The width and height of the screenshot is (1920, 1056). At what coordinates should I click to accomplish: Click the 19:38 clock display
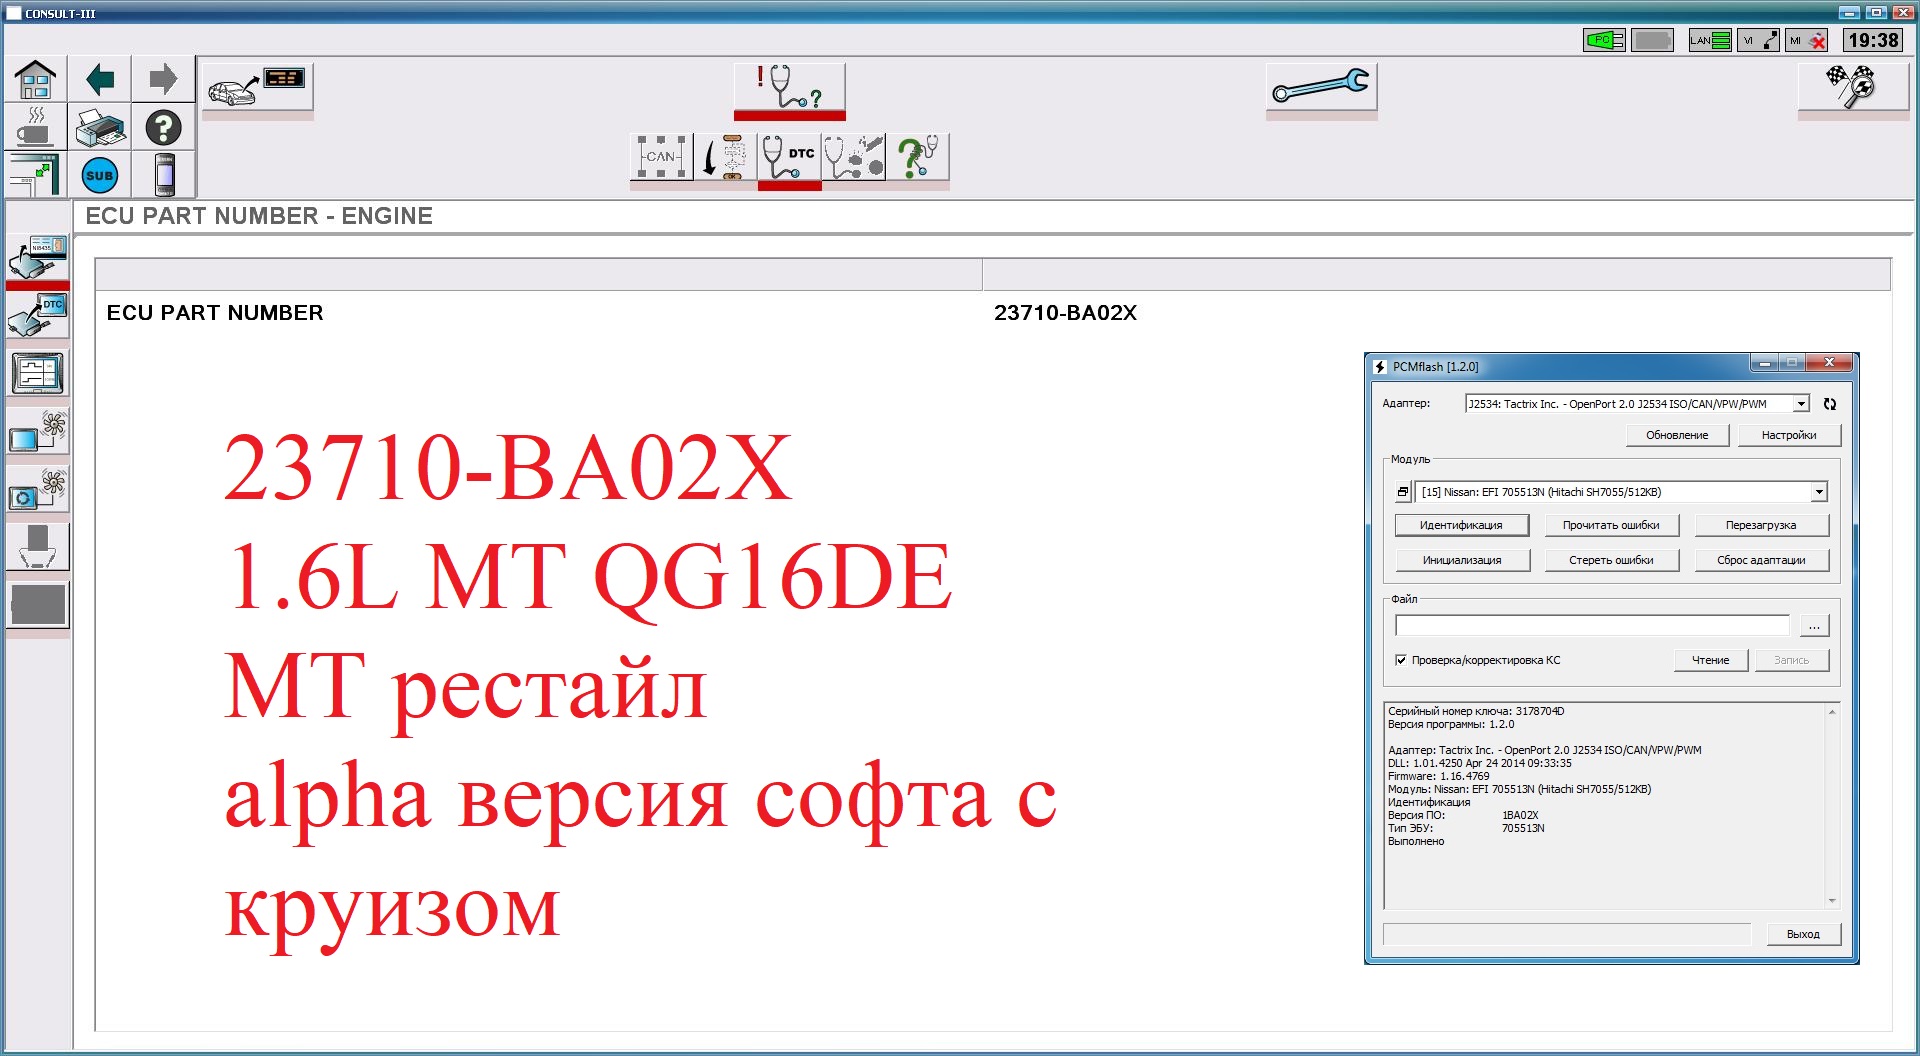(x=1873, y=40)
